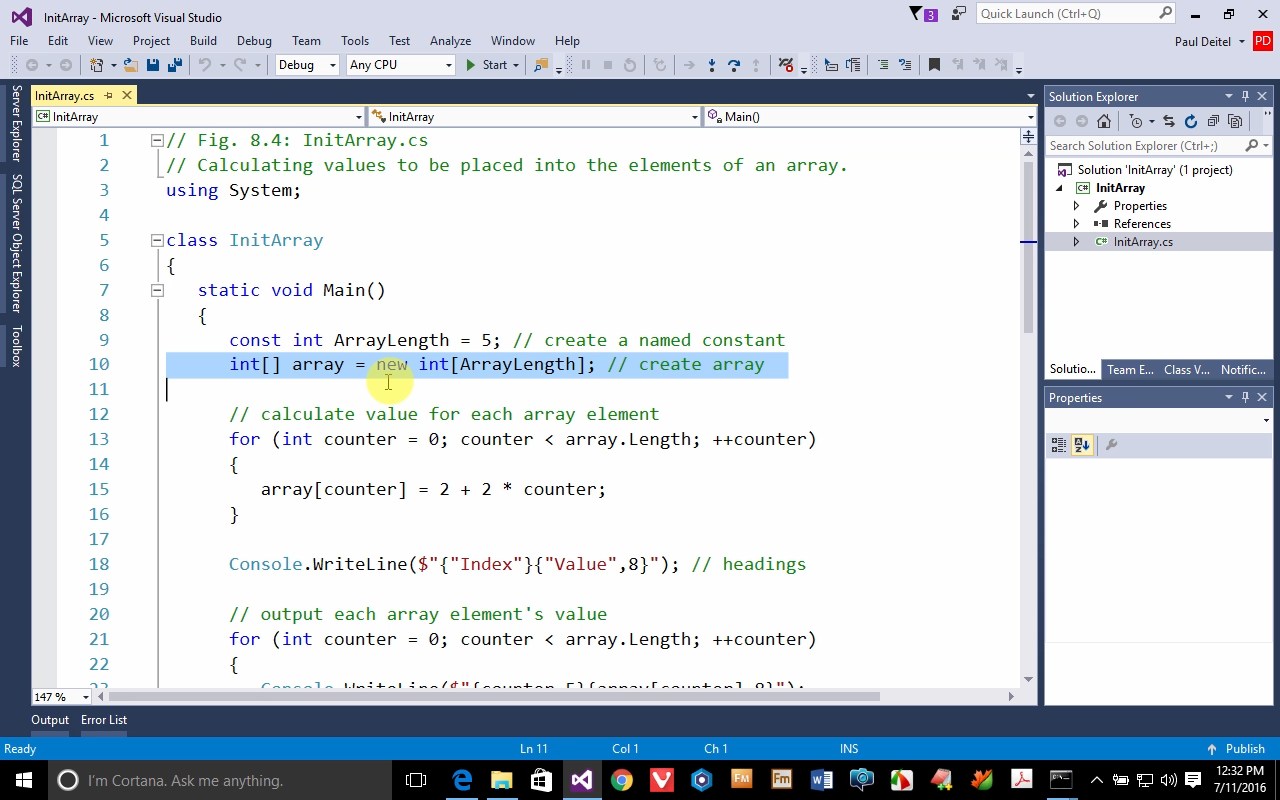This screenshot has height=800, width=1280.
Task: Collapse the class InitArray code block
Action: pyautogui.click(x=157, y=240)
